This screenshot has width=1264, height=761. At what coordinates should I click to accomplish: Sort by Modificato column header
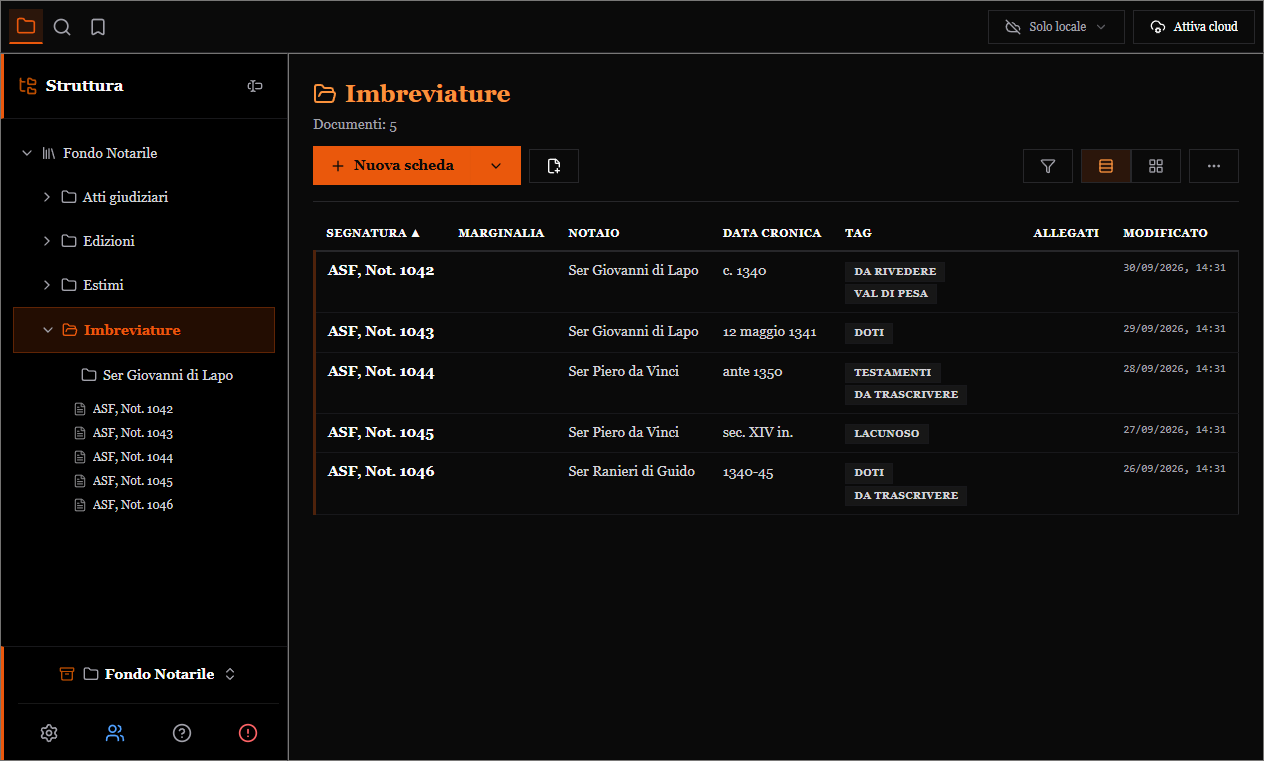1165,233
